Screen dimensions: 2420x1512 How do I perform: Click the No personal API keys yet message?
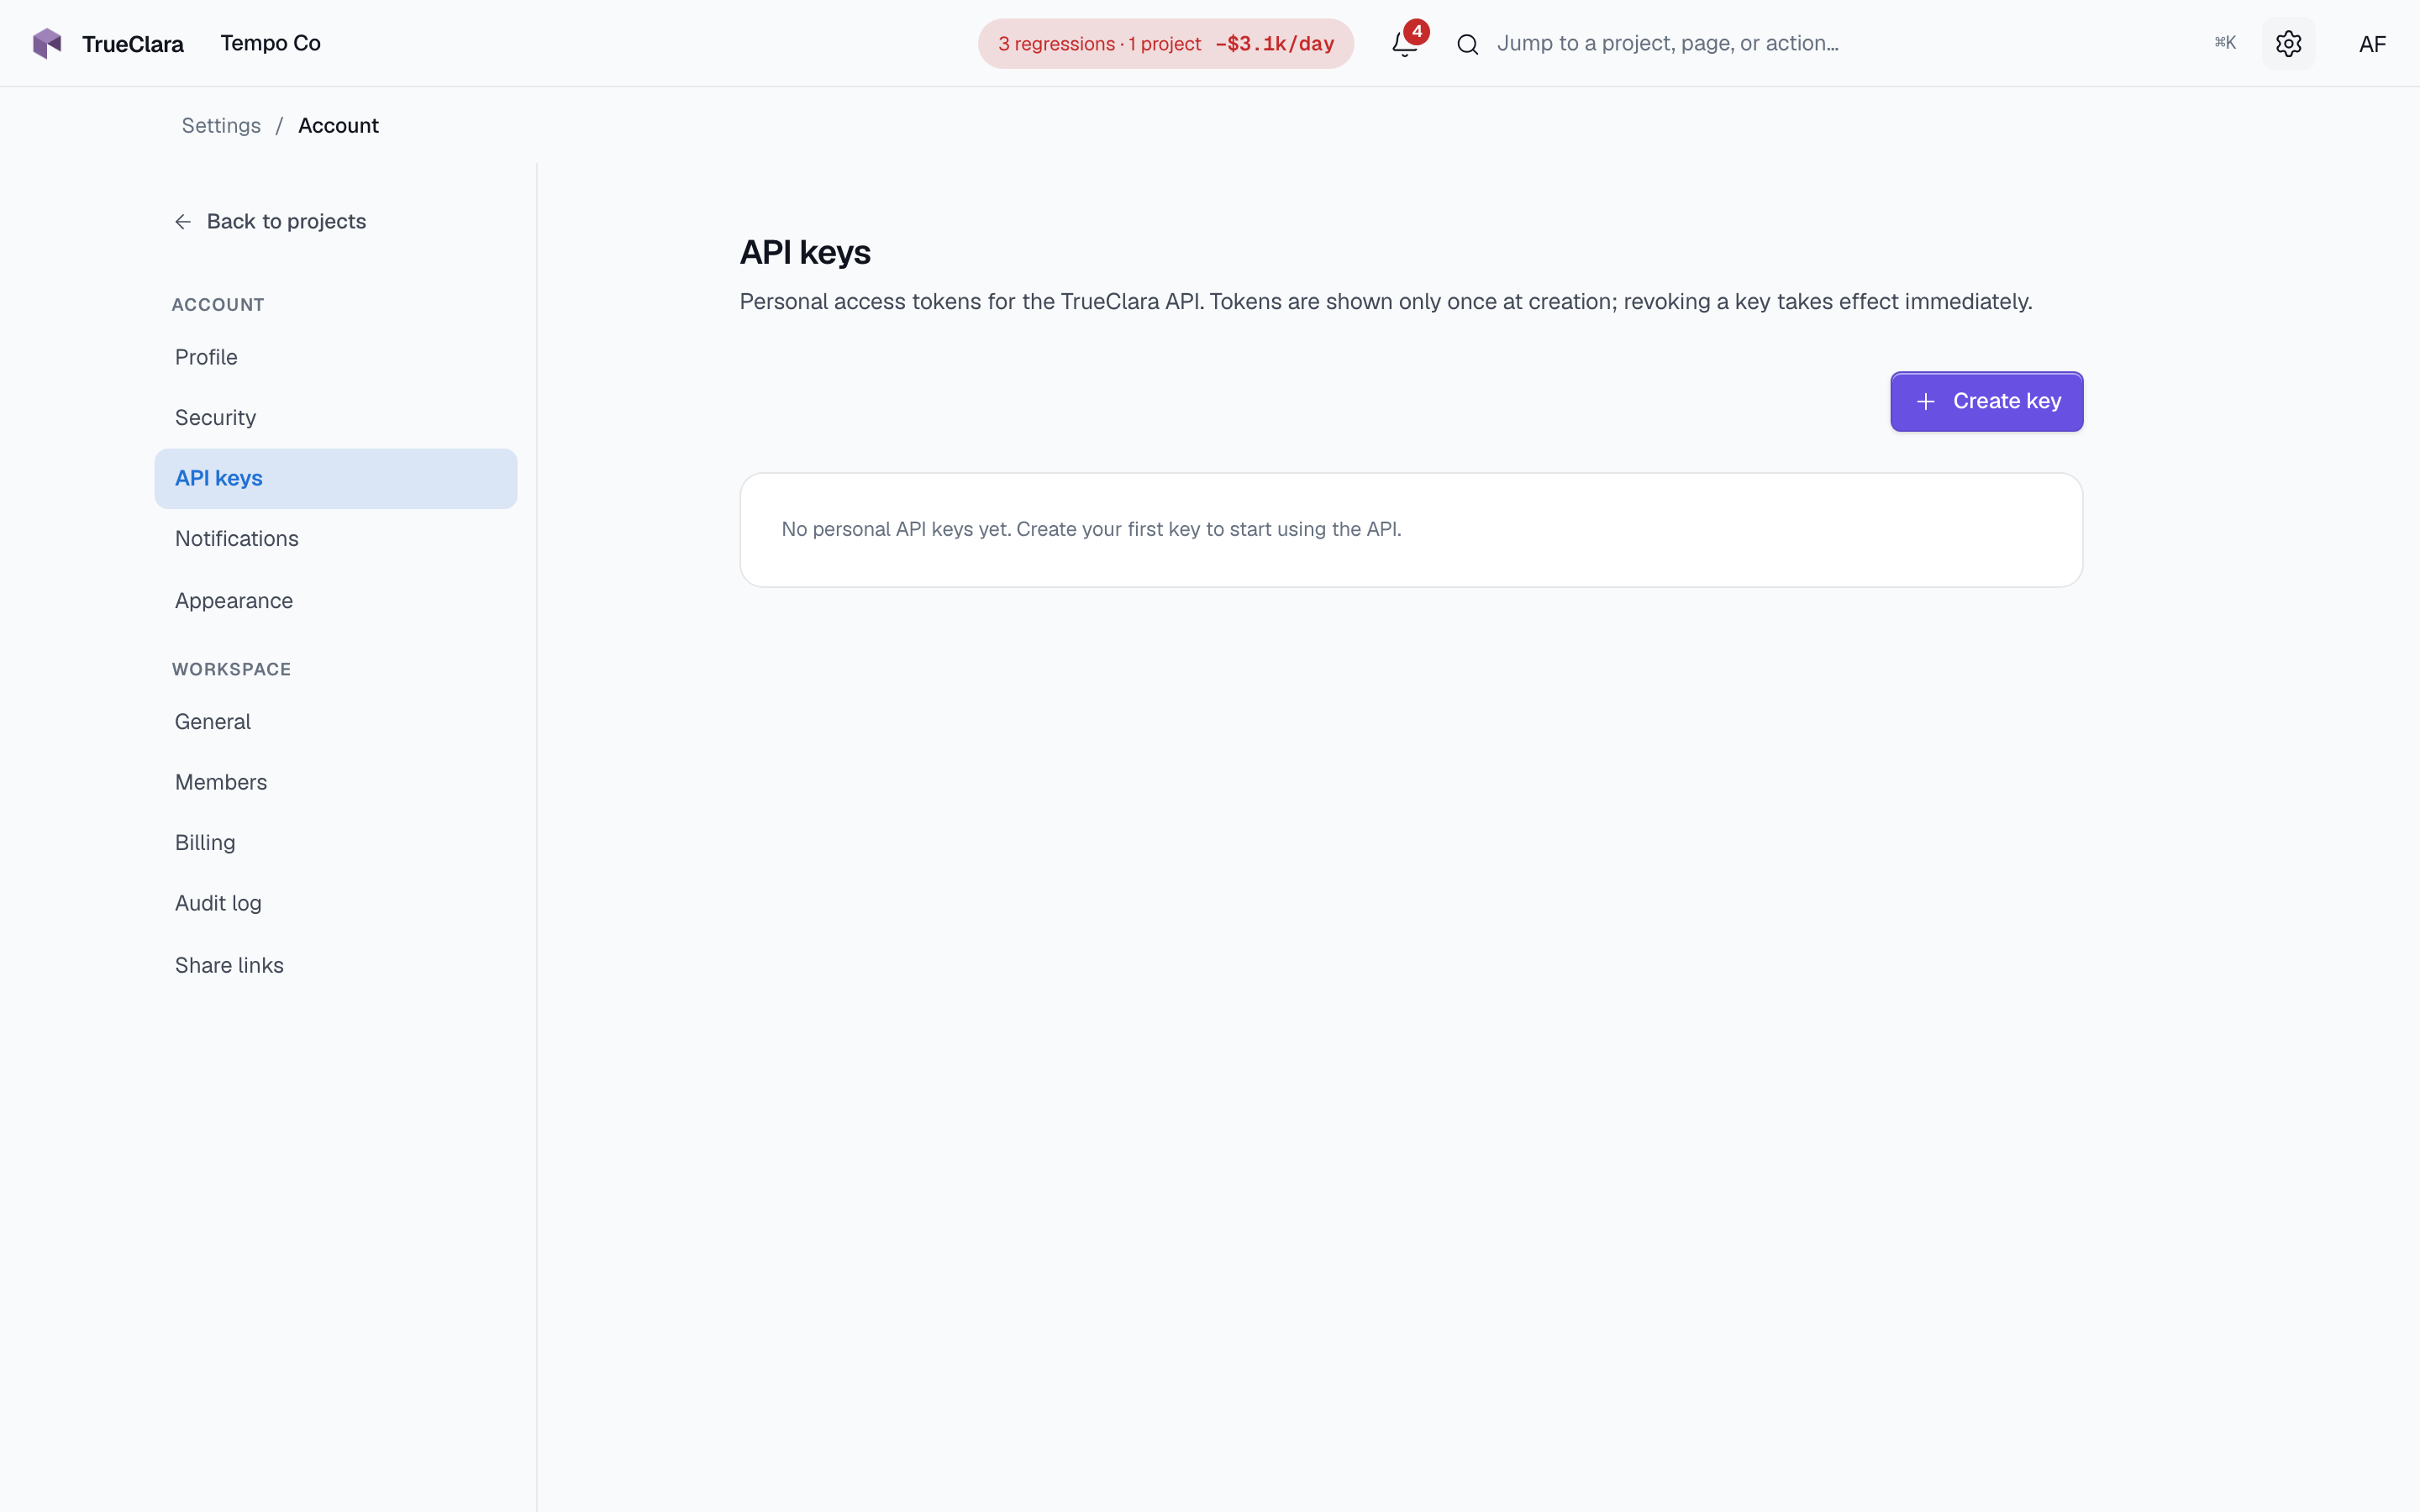[1091, 529]
